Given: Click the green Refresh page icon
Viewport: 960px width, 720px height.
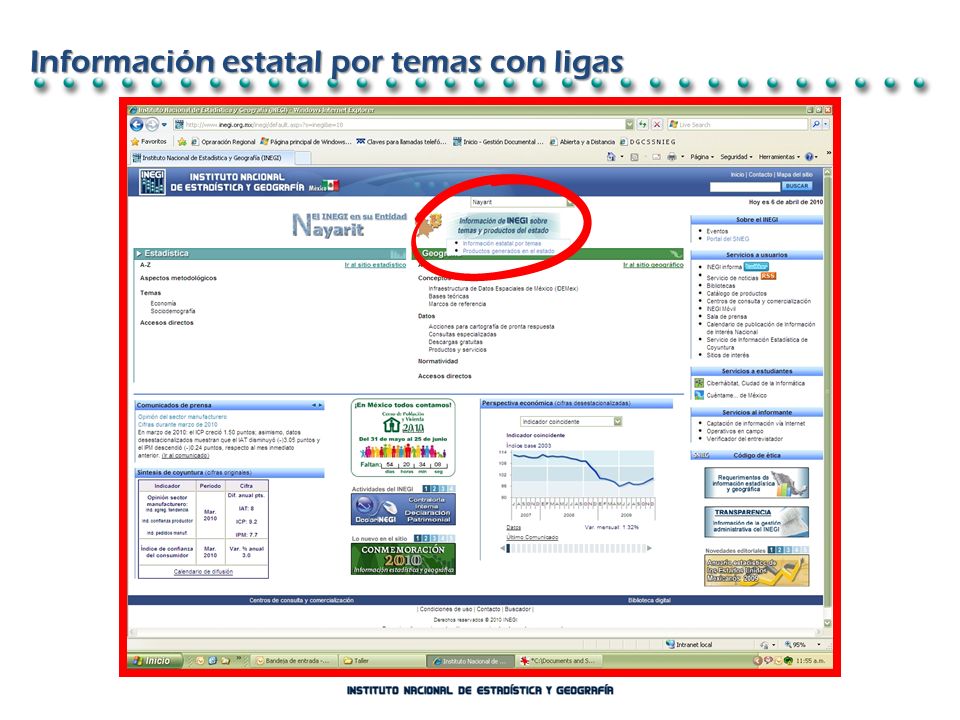Looking at the screenshot, I should (x=642, y=124).
